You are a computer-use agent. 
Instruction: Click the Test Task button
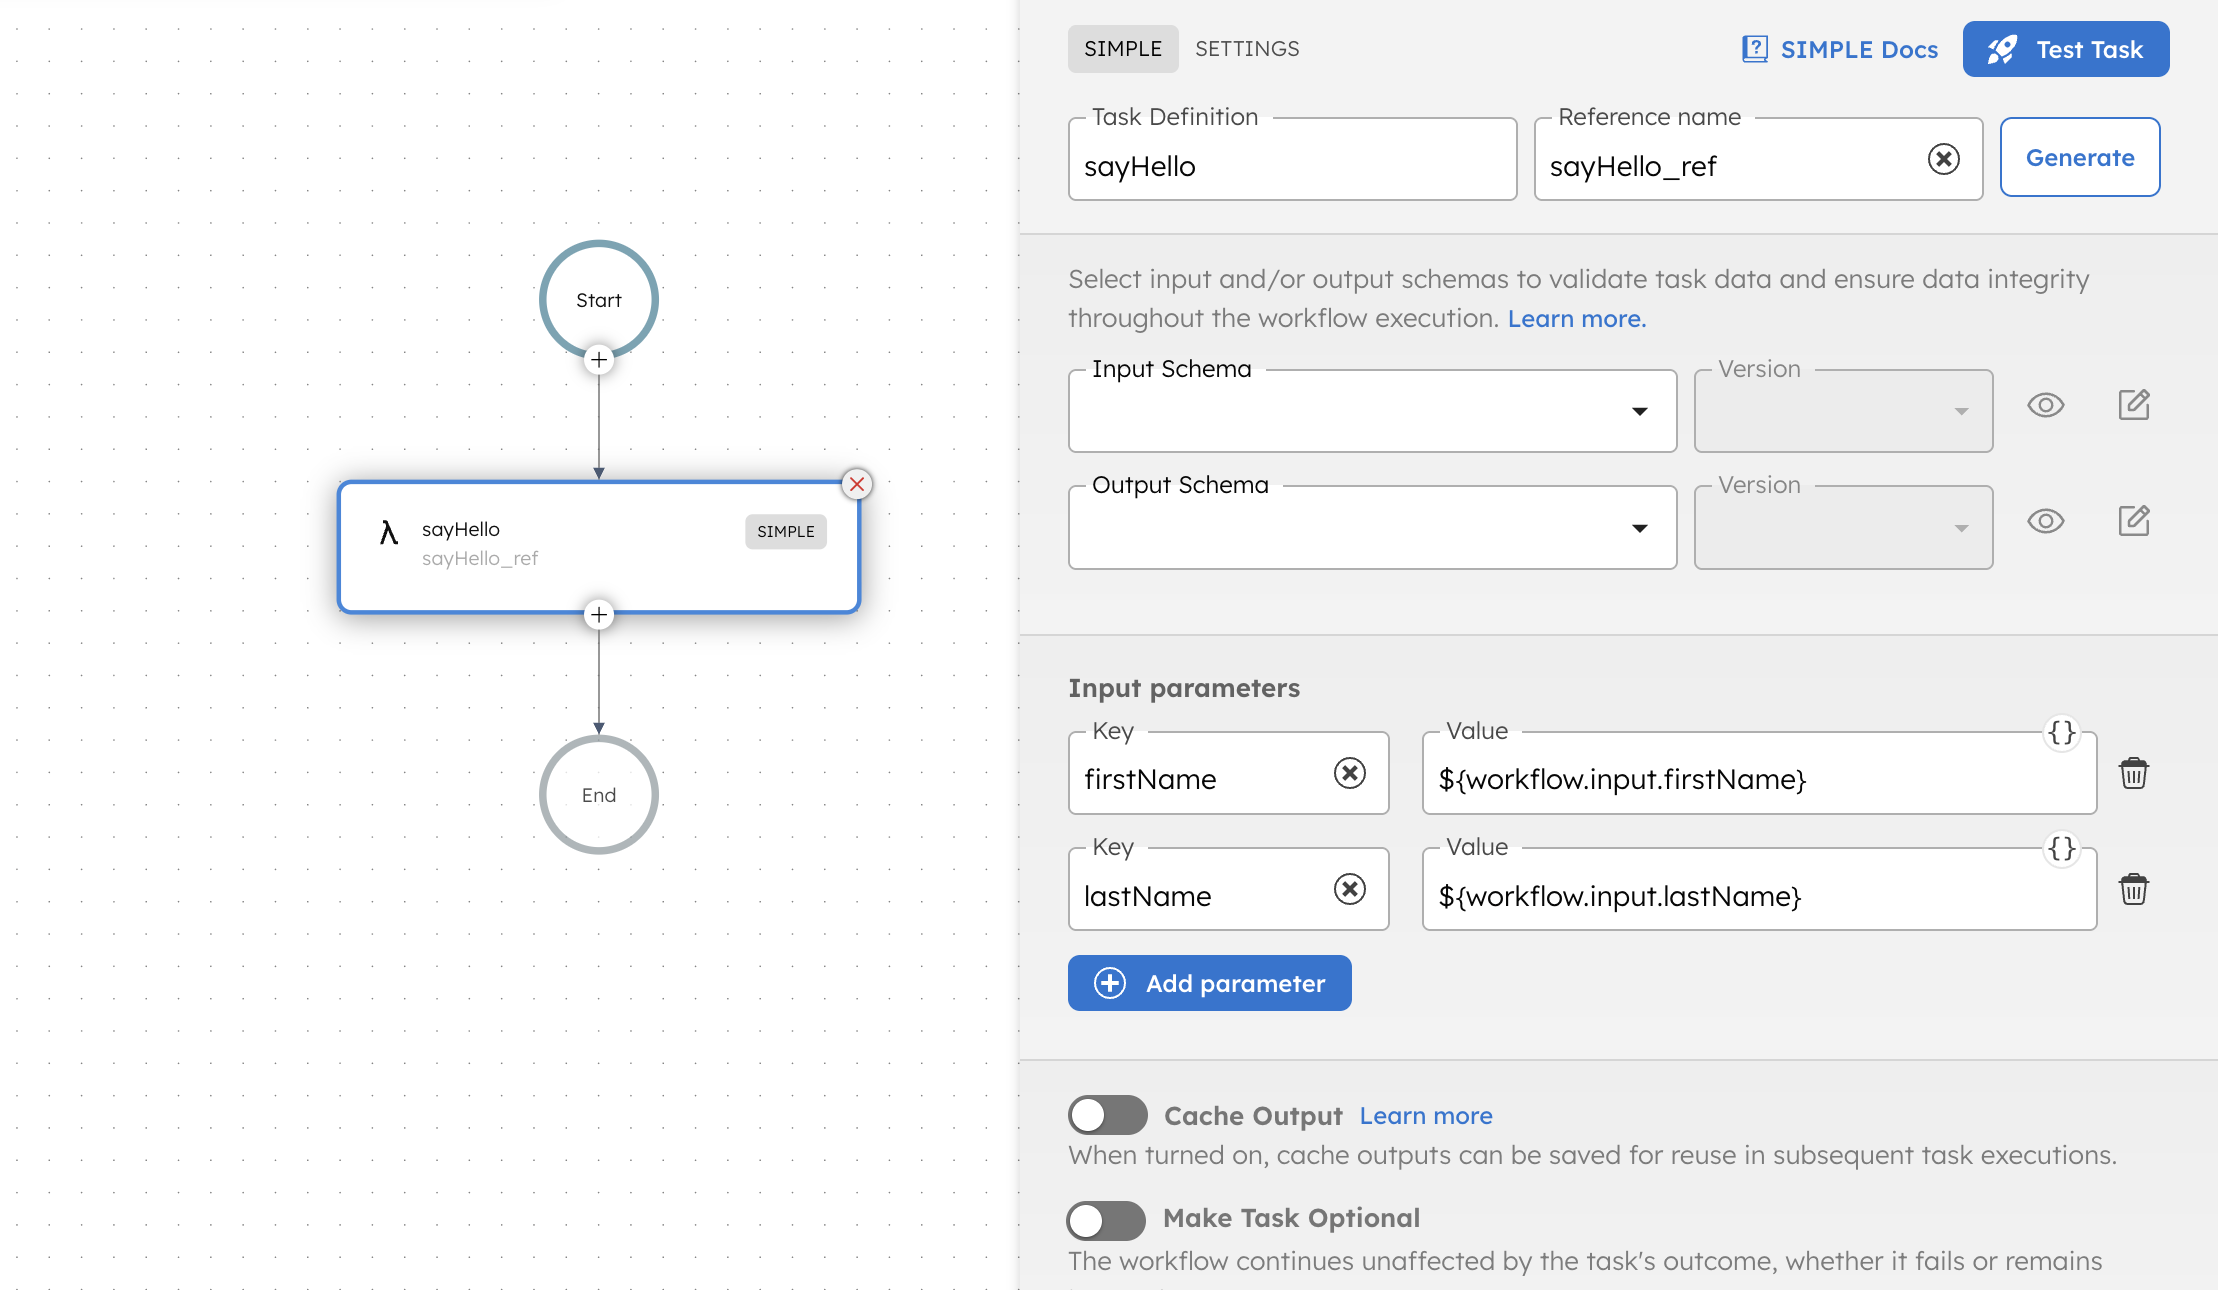pyautogui.click(x=2066, y=48)
